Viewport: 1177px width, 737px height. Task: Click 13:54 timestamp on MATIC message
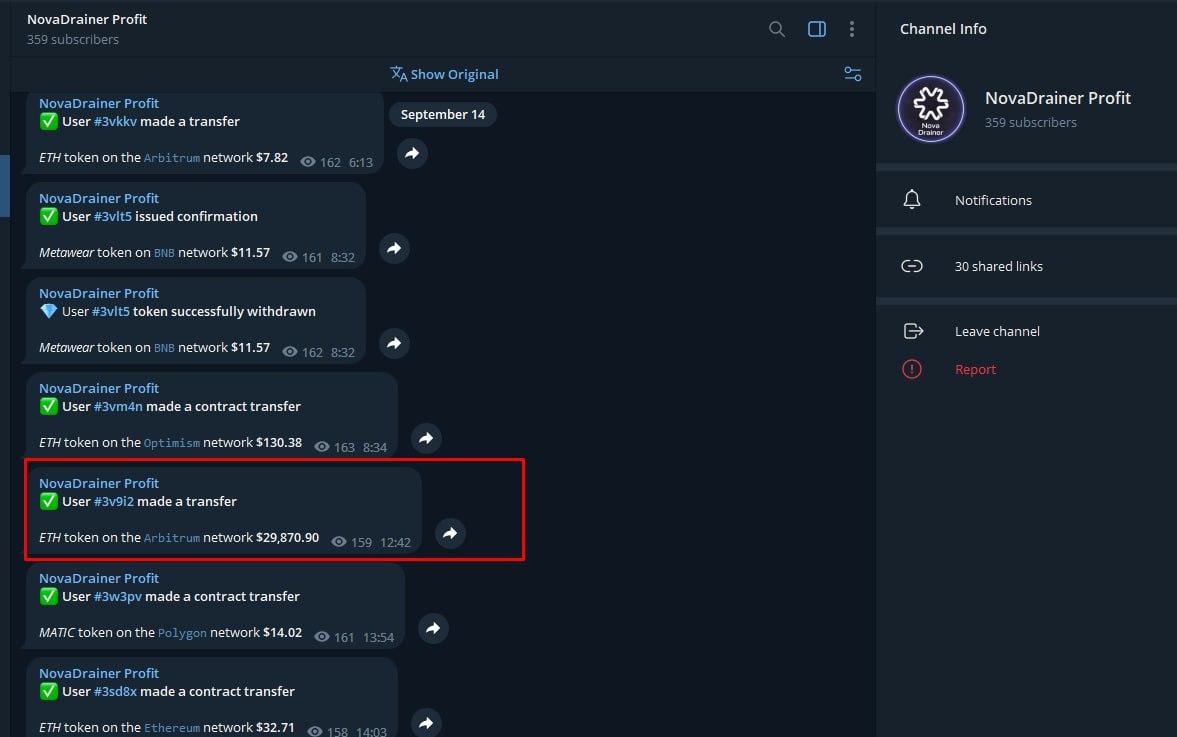pyautogui.click(x=378, y=637)
